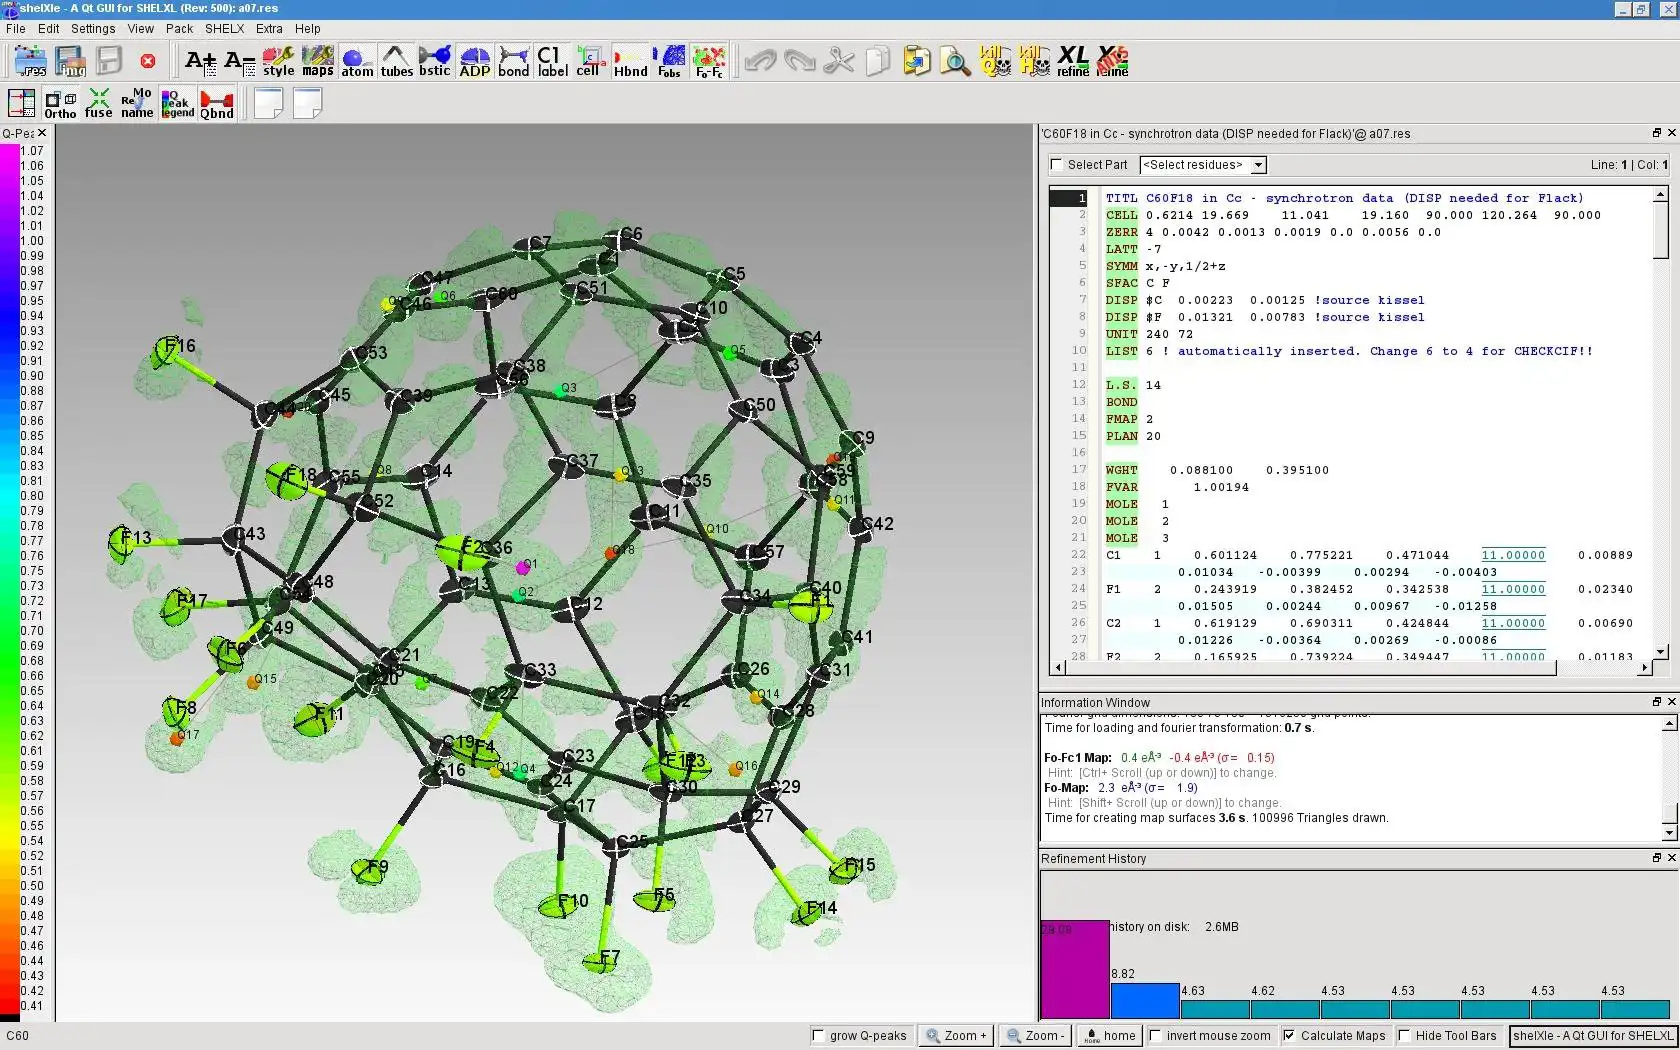1680x1050 pixels.
Task: Click the Qbnd Q-peak bonds icon
Action: pyautogui.click(x=216, y=103)
